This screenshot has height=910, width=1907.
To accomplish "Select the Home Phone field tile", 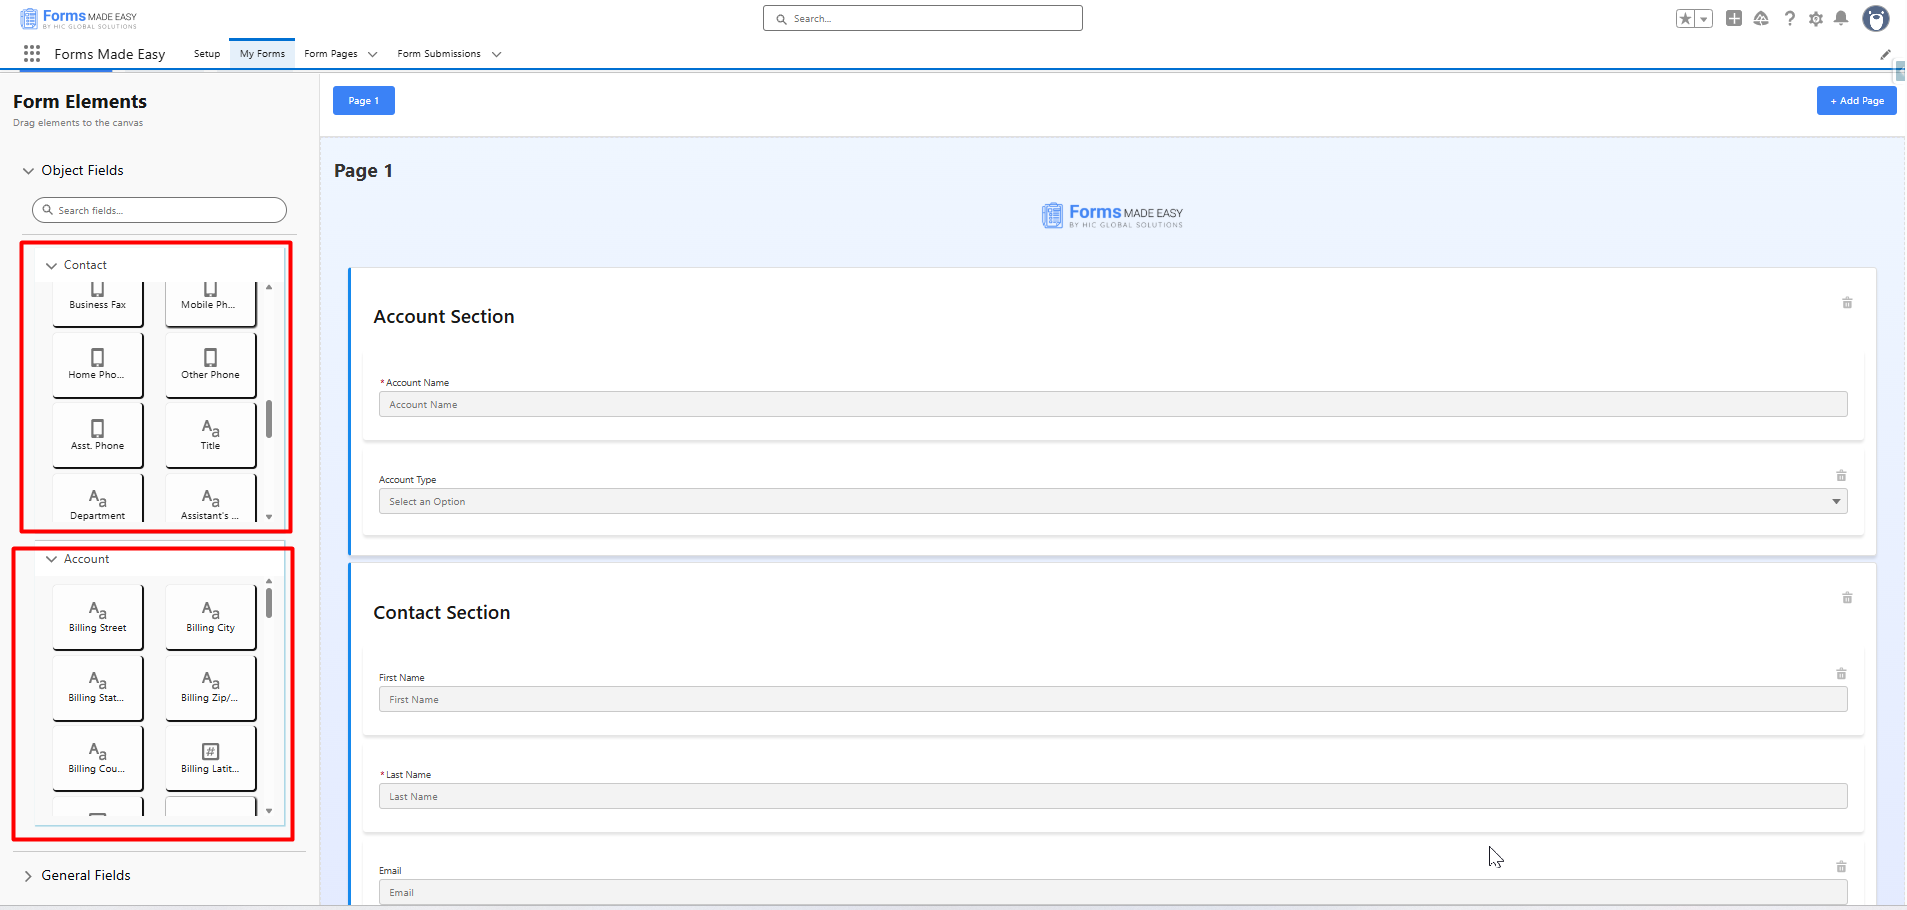I will (98, 364).
